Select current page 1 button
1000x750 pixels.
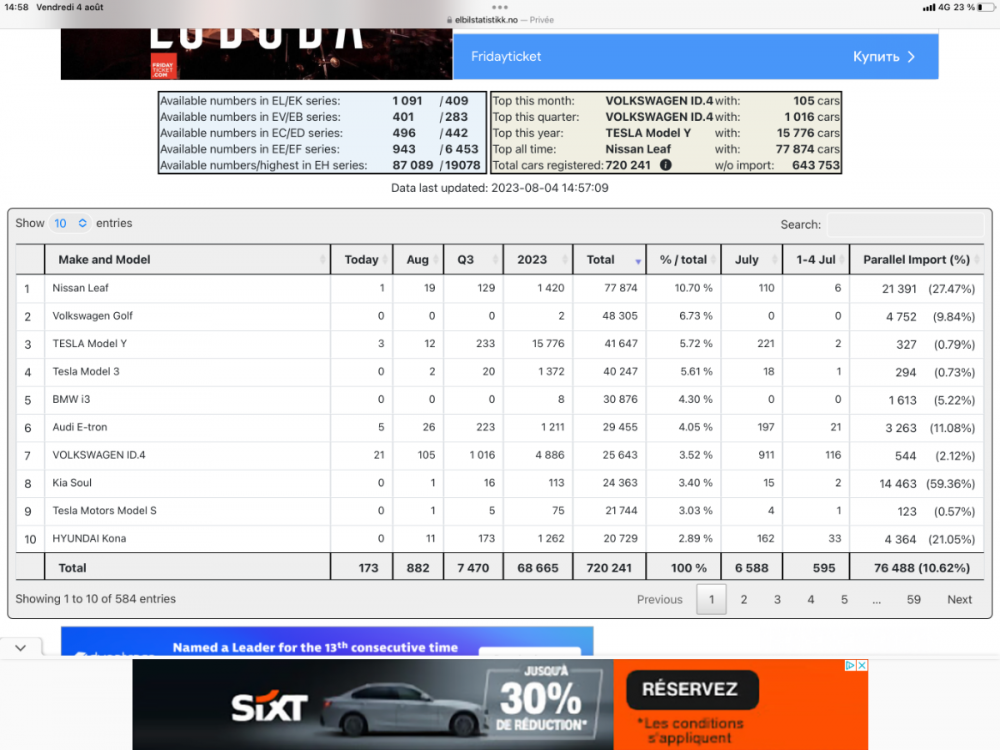click(x=711, y=599)
